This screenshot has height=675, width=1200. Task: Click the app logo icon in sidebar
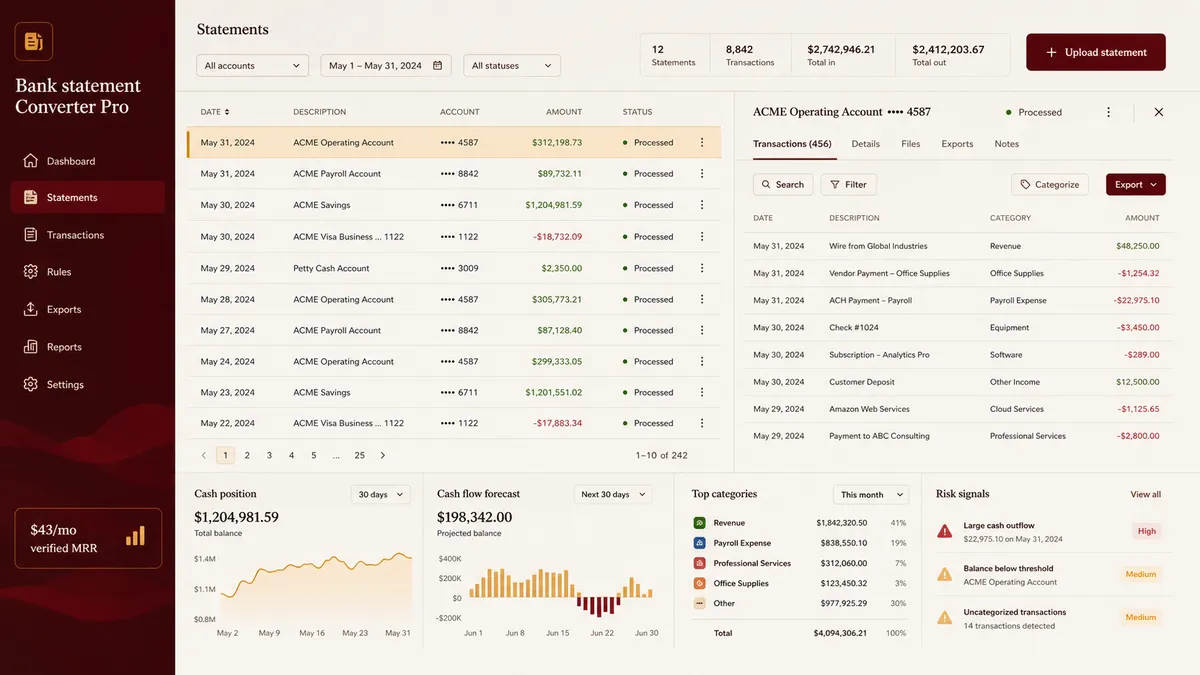click(34, 42)
